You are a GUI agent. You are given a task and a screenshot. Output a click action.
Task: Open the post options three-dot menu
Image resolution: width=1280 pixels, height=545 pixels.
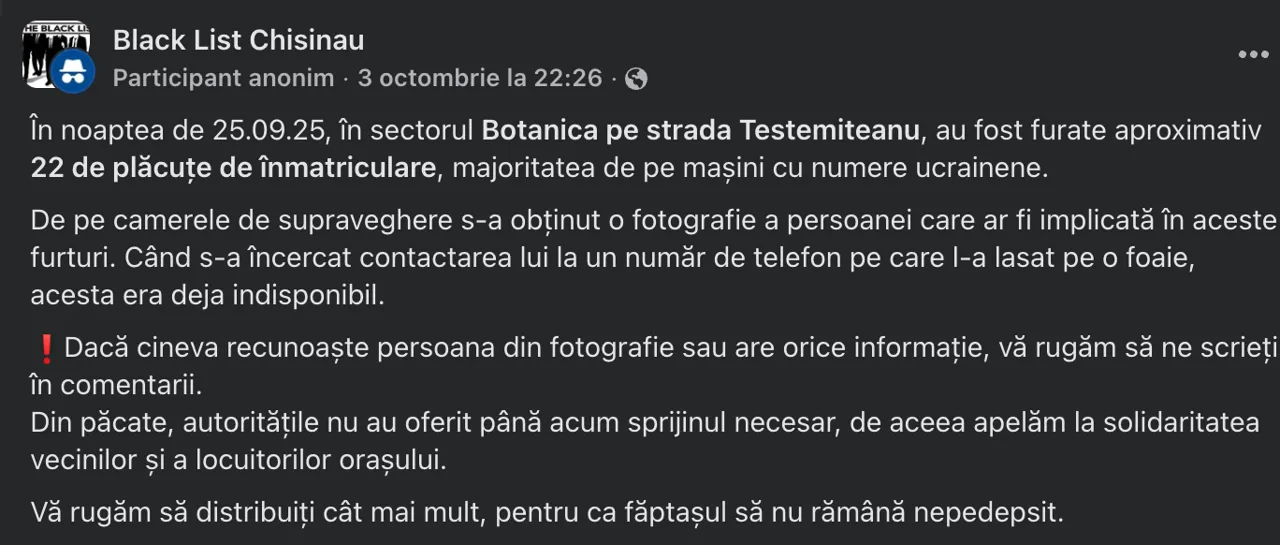coord(1253,55)
